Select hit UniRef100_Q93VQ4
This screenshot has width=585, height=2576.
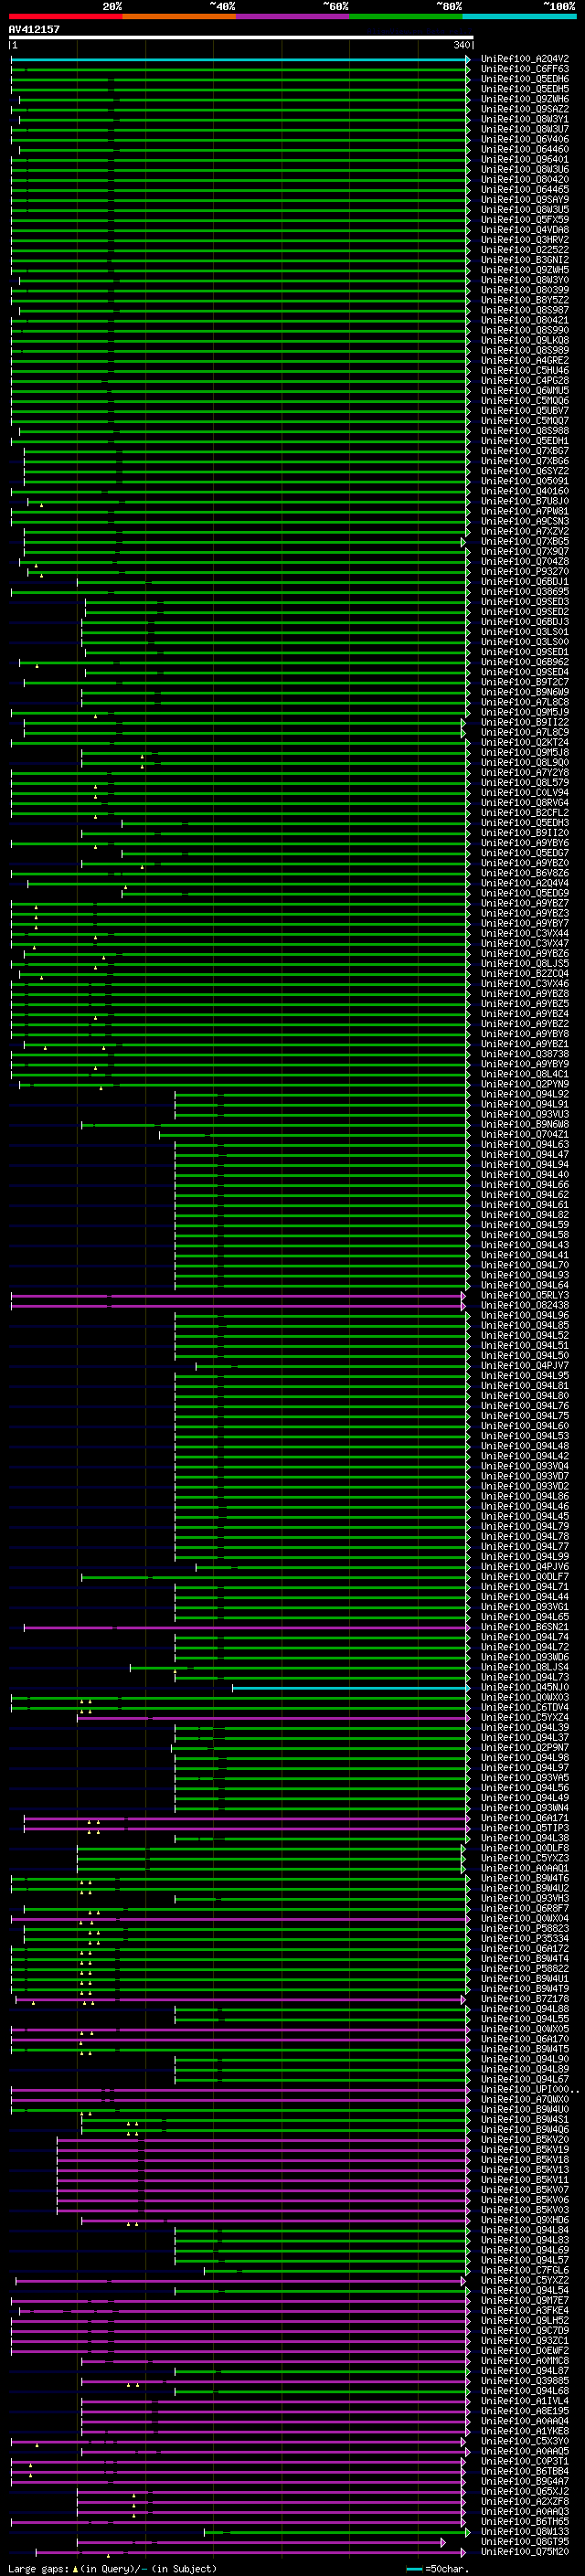(x=525, y=1466)
